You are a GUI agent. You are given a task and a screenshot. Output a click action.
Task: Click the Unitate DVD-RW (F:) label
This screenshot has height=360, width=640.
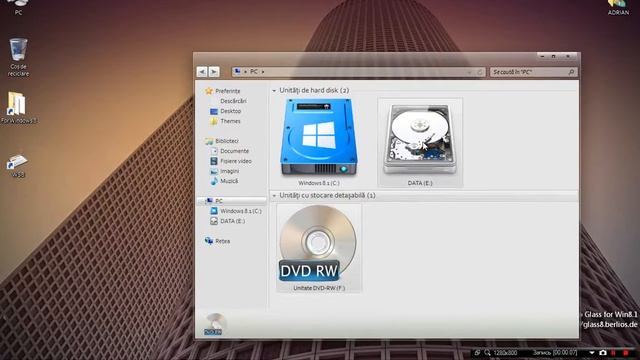[x=319, y=288]
